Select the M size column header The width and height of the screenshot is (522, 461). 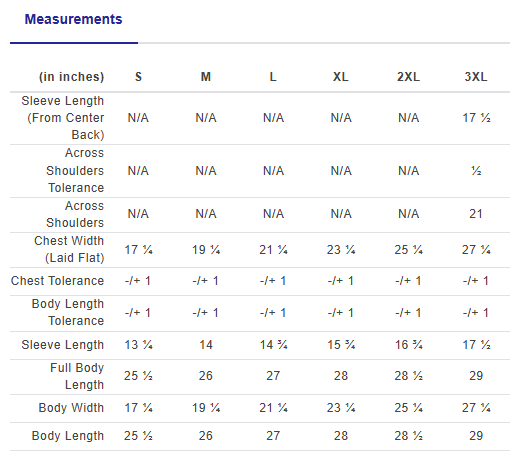point(206,77)
